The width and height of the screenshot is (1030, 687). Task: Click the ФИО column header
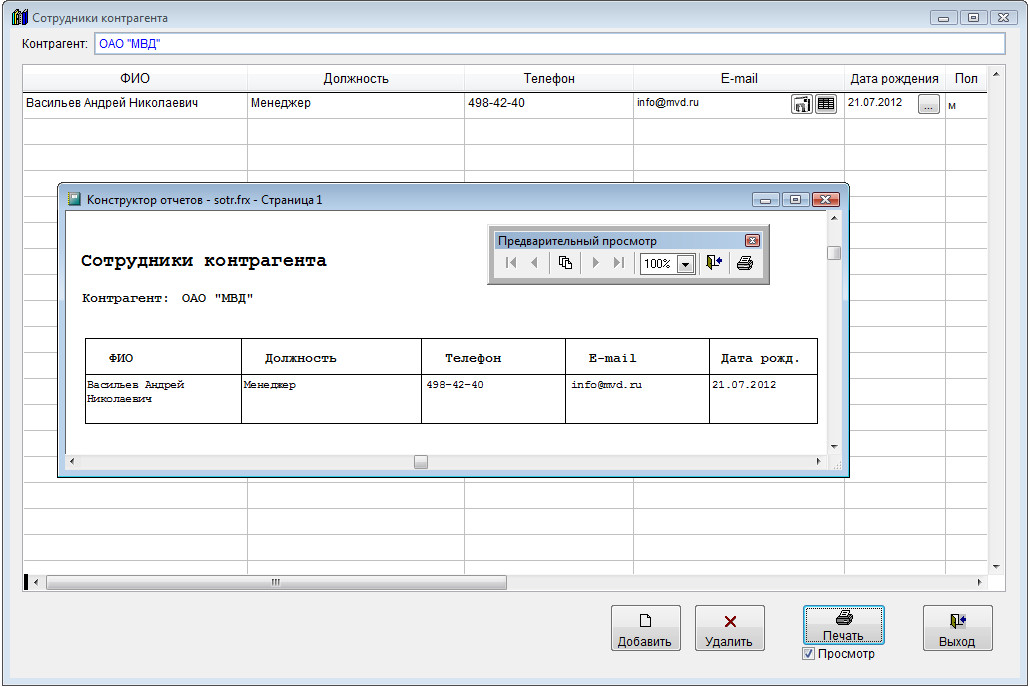[135, 79]
